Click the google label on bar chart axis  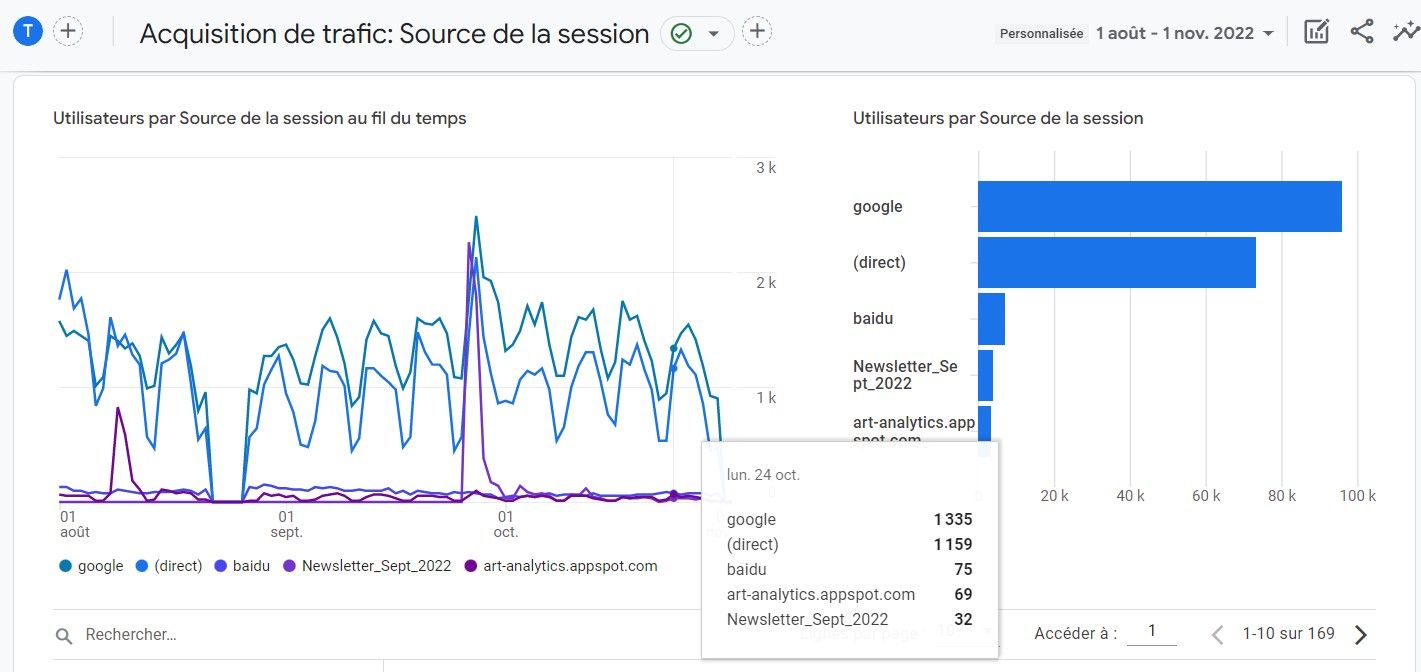point(878,207)
